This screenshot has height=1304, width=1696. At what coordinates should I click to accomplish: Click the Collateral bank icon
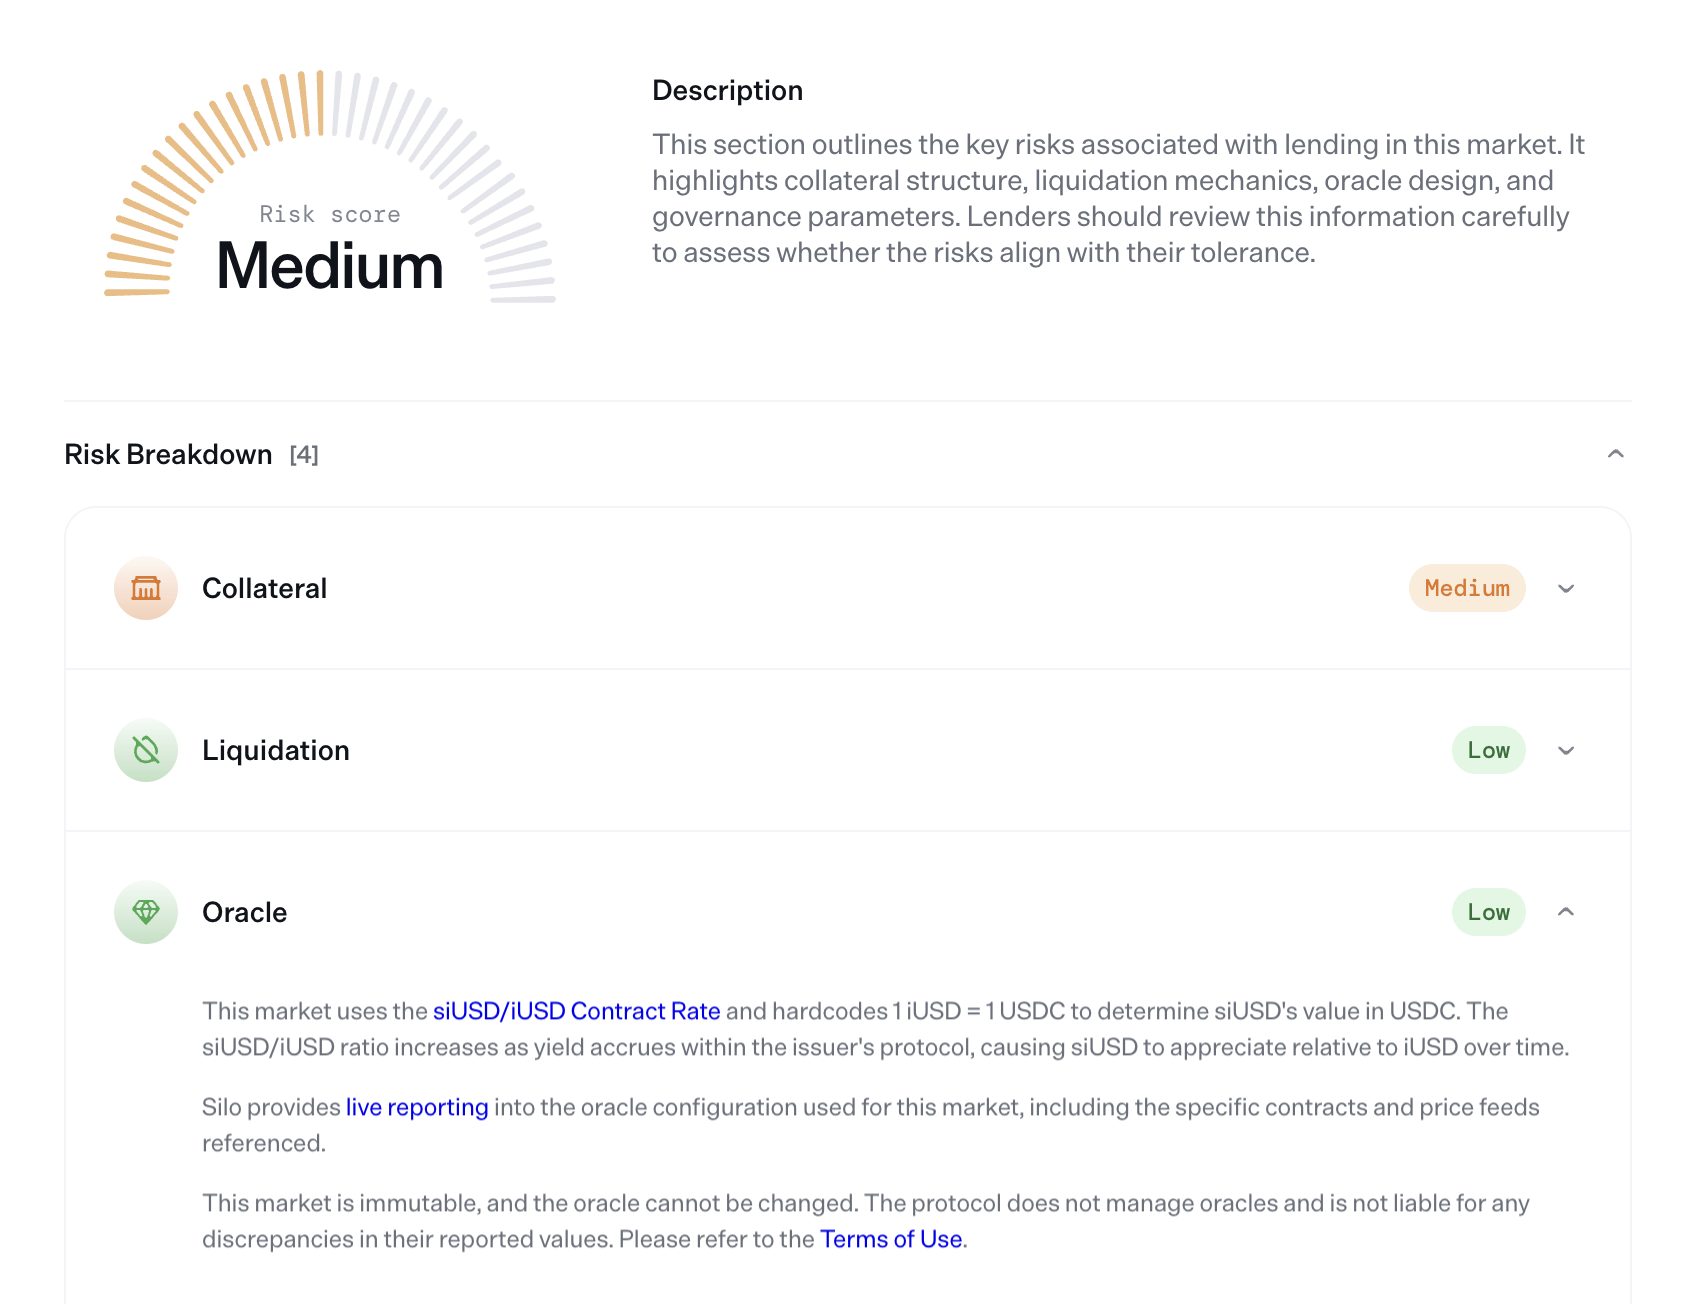point(146,588)
